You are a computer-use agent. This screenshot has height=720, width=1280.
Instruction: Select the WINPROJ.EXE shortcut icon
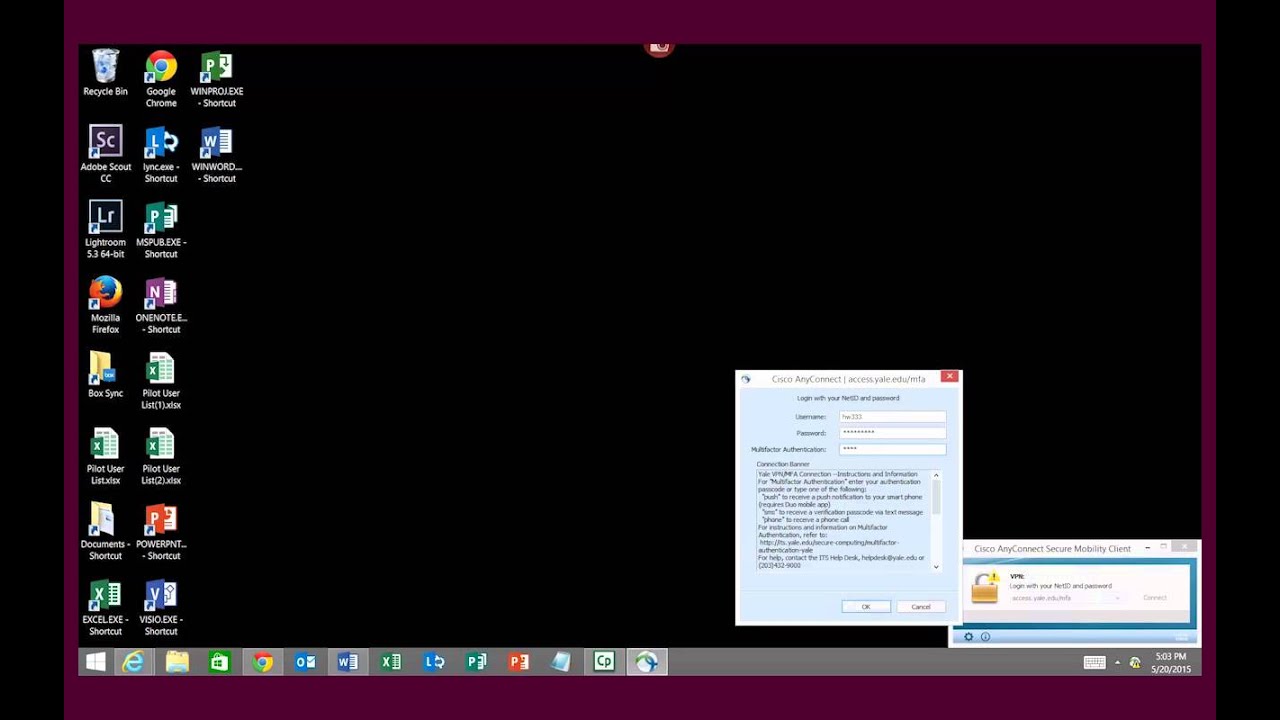point(216,79)
